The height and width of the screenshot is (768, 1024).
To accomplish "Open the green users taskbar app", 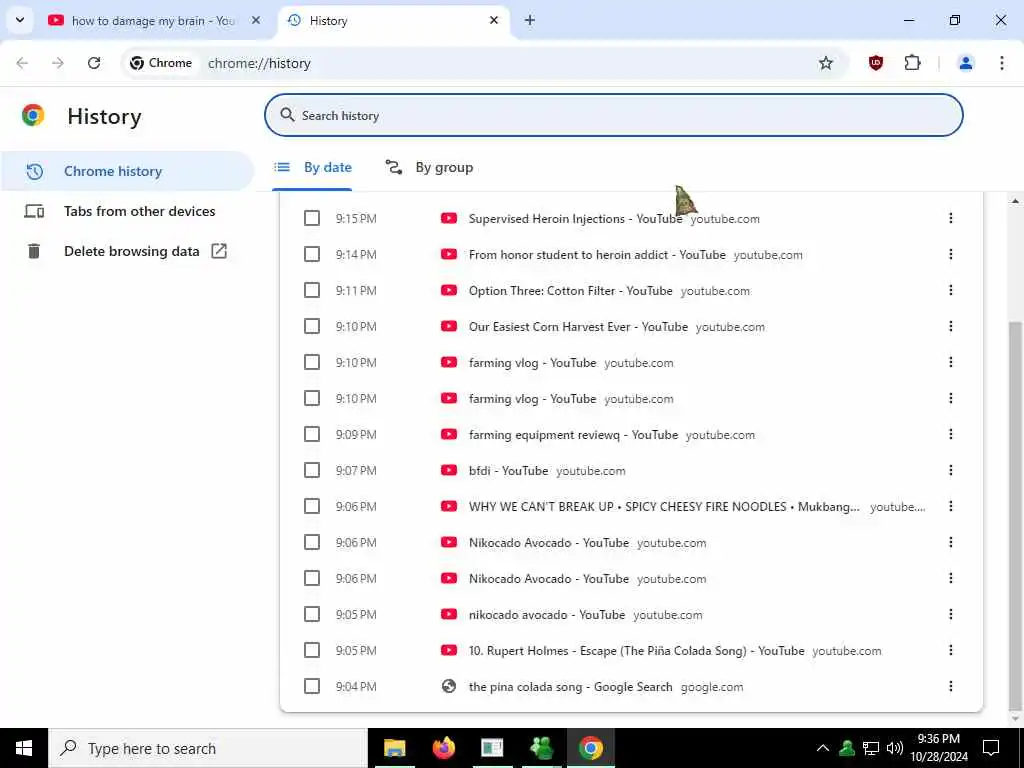I will [x=541, y=748].
